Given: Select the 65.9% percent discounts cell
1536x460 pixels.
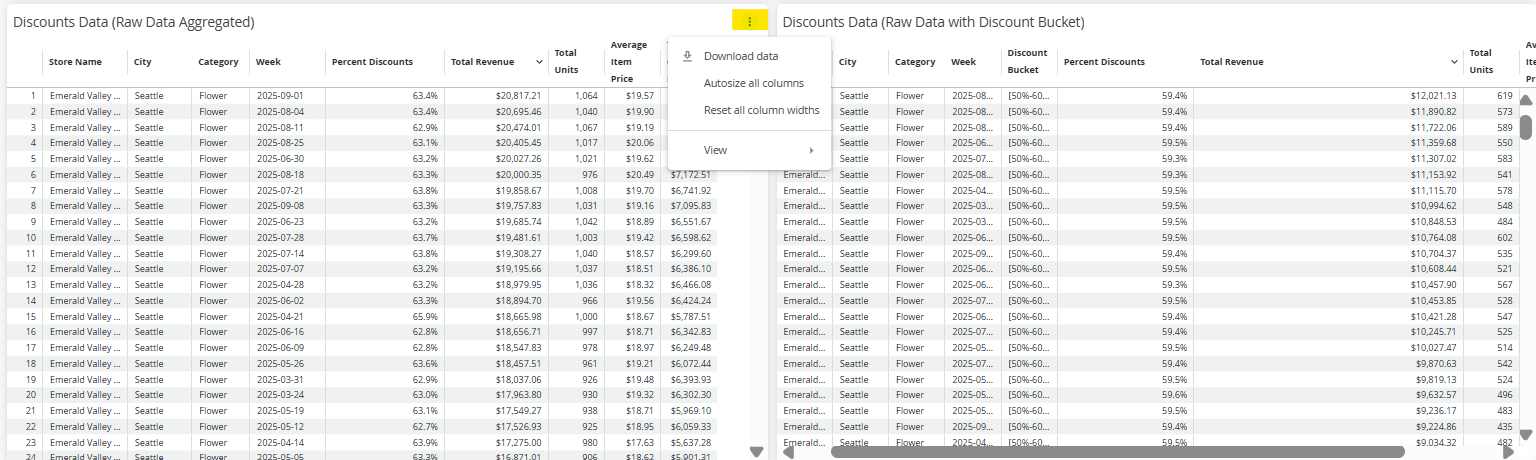Looking at the screenshot, I should click(x=385, y=316).
